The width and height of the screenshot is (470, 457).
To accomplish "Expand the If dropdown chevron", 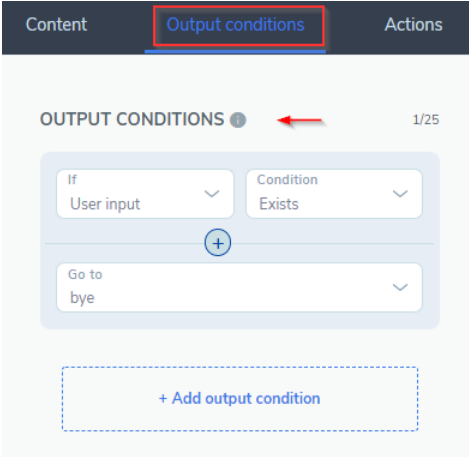I will point(212,194).
